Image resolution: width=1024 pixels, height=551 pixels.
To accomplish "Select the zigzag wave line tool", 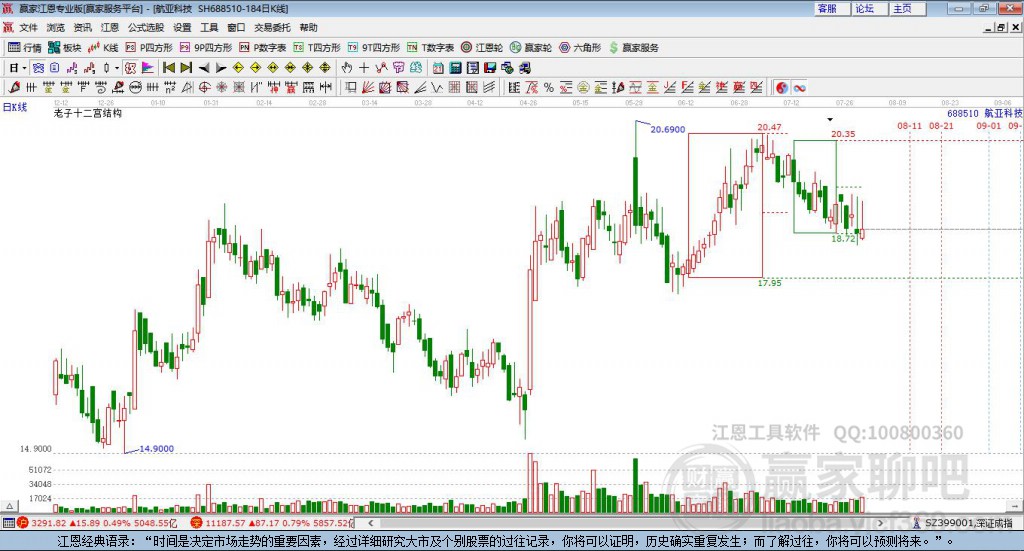I will (437, 87).
